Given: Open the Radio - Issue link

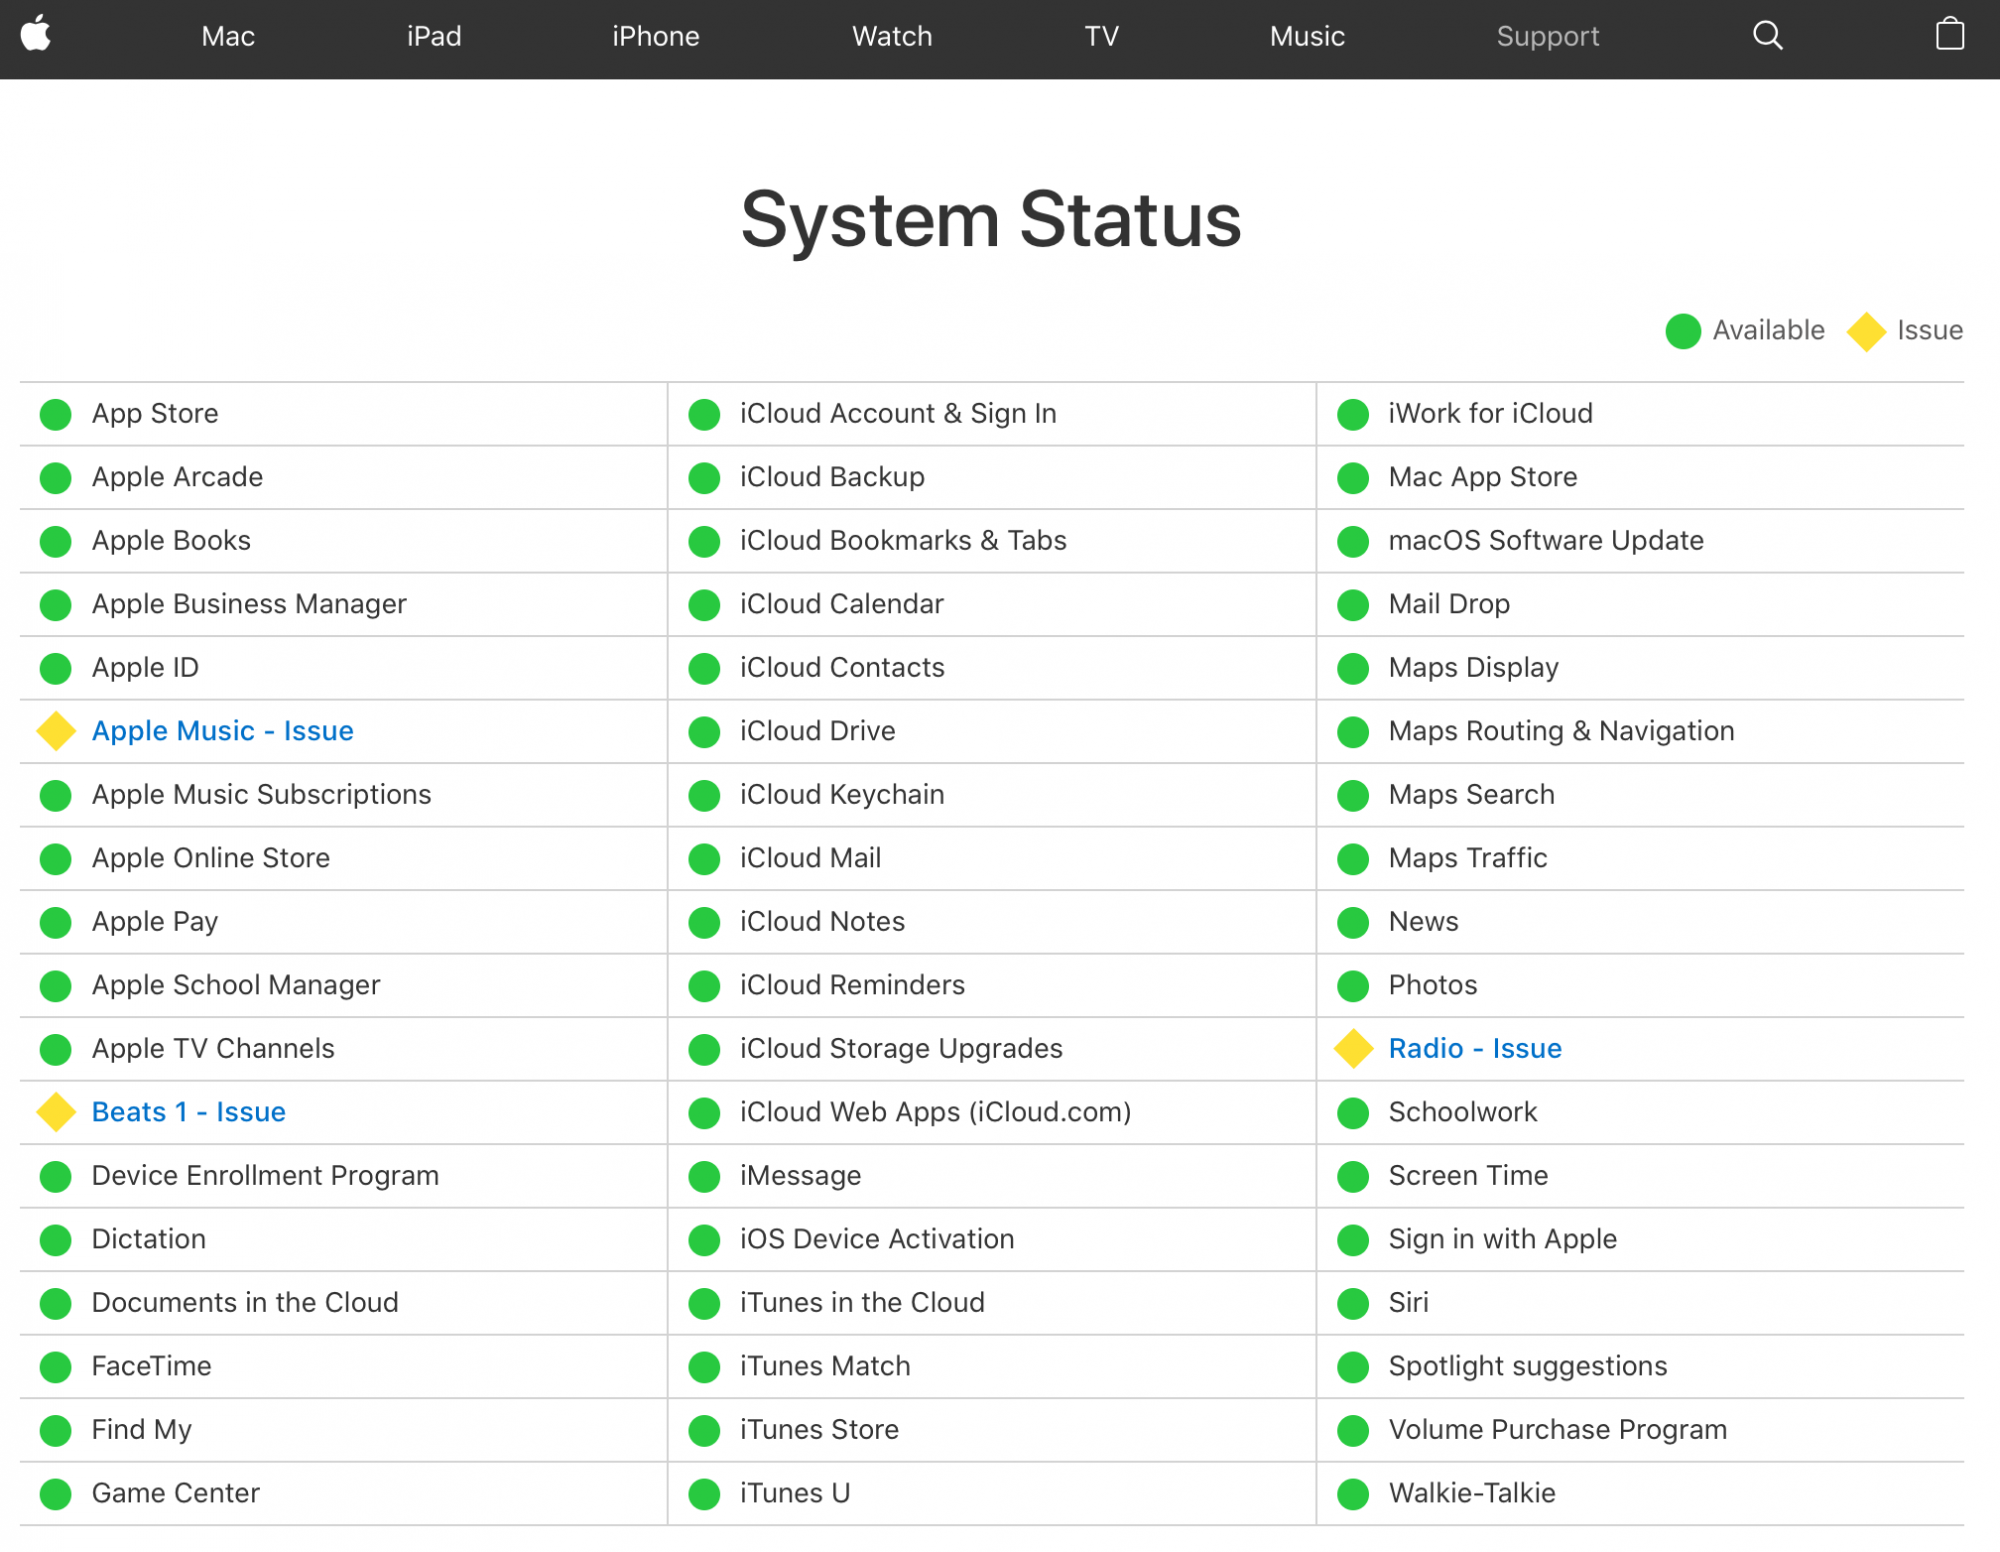Looking at the screenshot, I should [1474, 1048].
